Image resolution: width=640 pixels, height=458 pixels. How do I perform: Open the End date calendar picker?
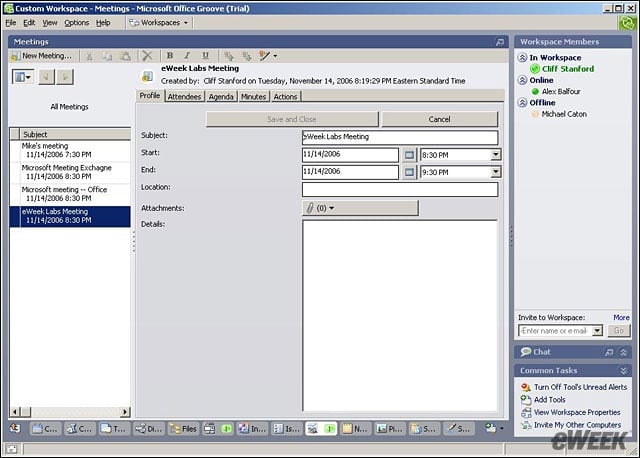[409, 172]
